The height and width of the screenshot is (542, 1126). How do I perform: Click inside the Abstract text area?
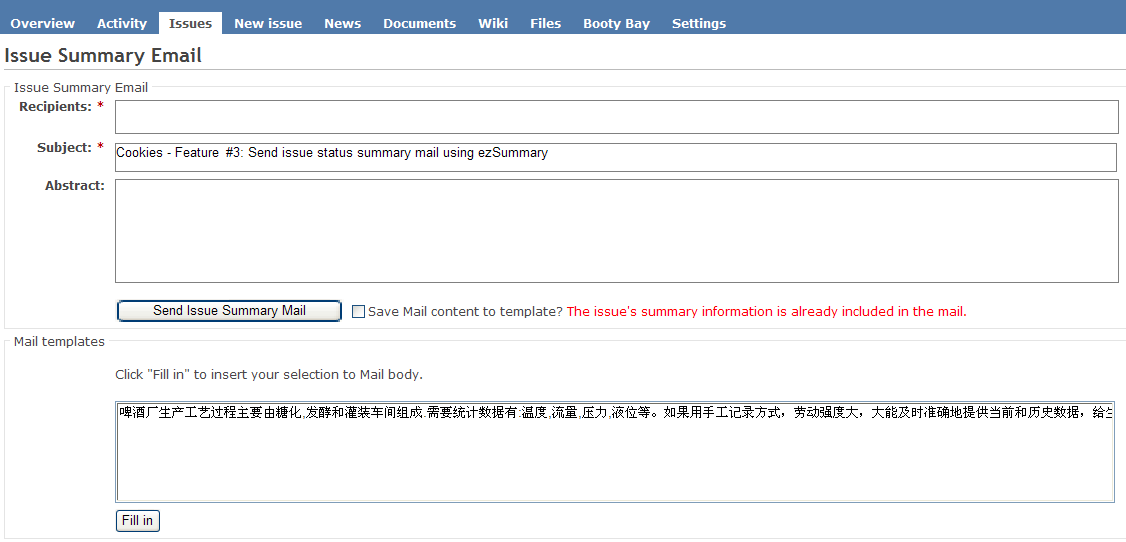click(616, 231)
